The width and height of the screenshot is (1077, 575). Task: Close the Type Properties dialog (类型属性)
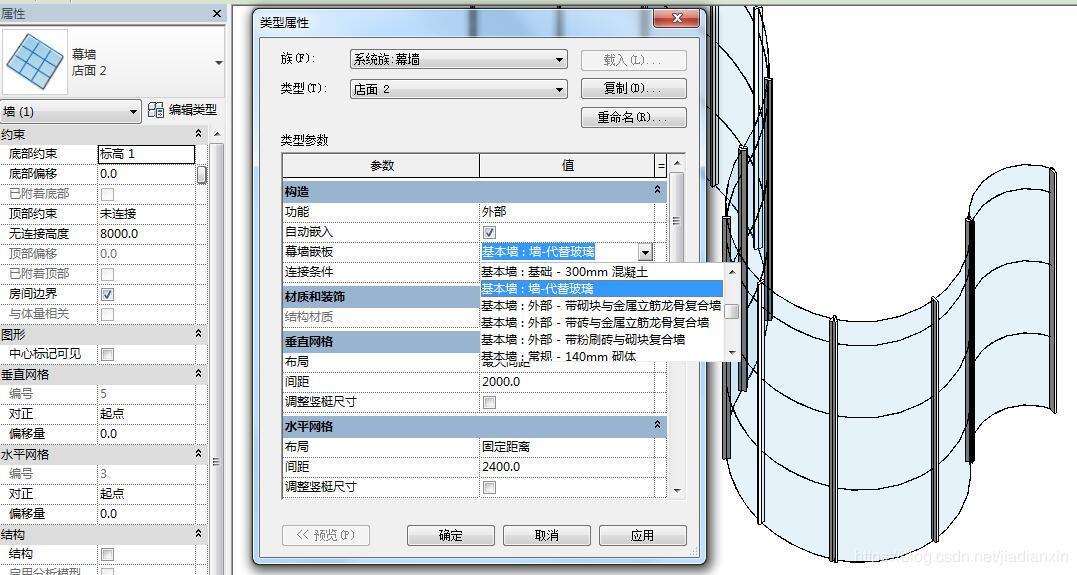click(x=677, y=18)
